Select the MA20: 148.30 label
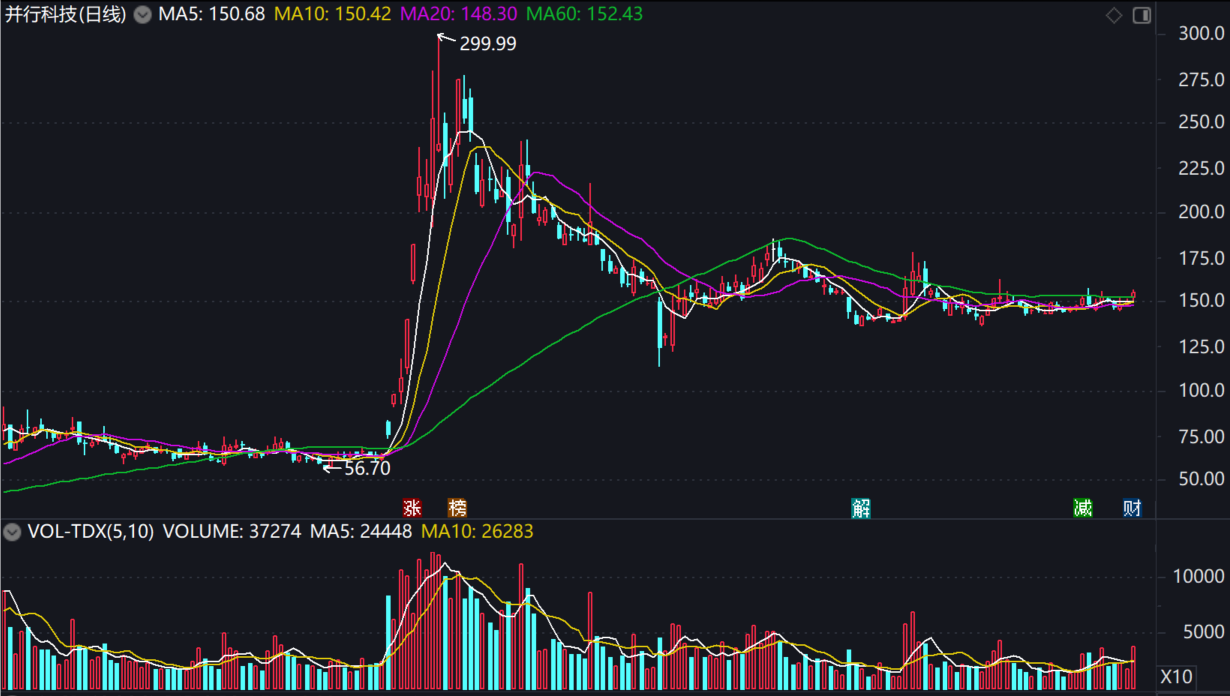 tap(460, 15)
